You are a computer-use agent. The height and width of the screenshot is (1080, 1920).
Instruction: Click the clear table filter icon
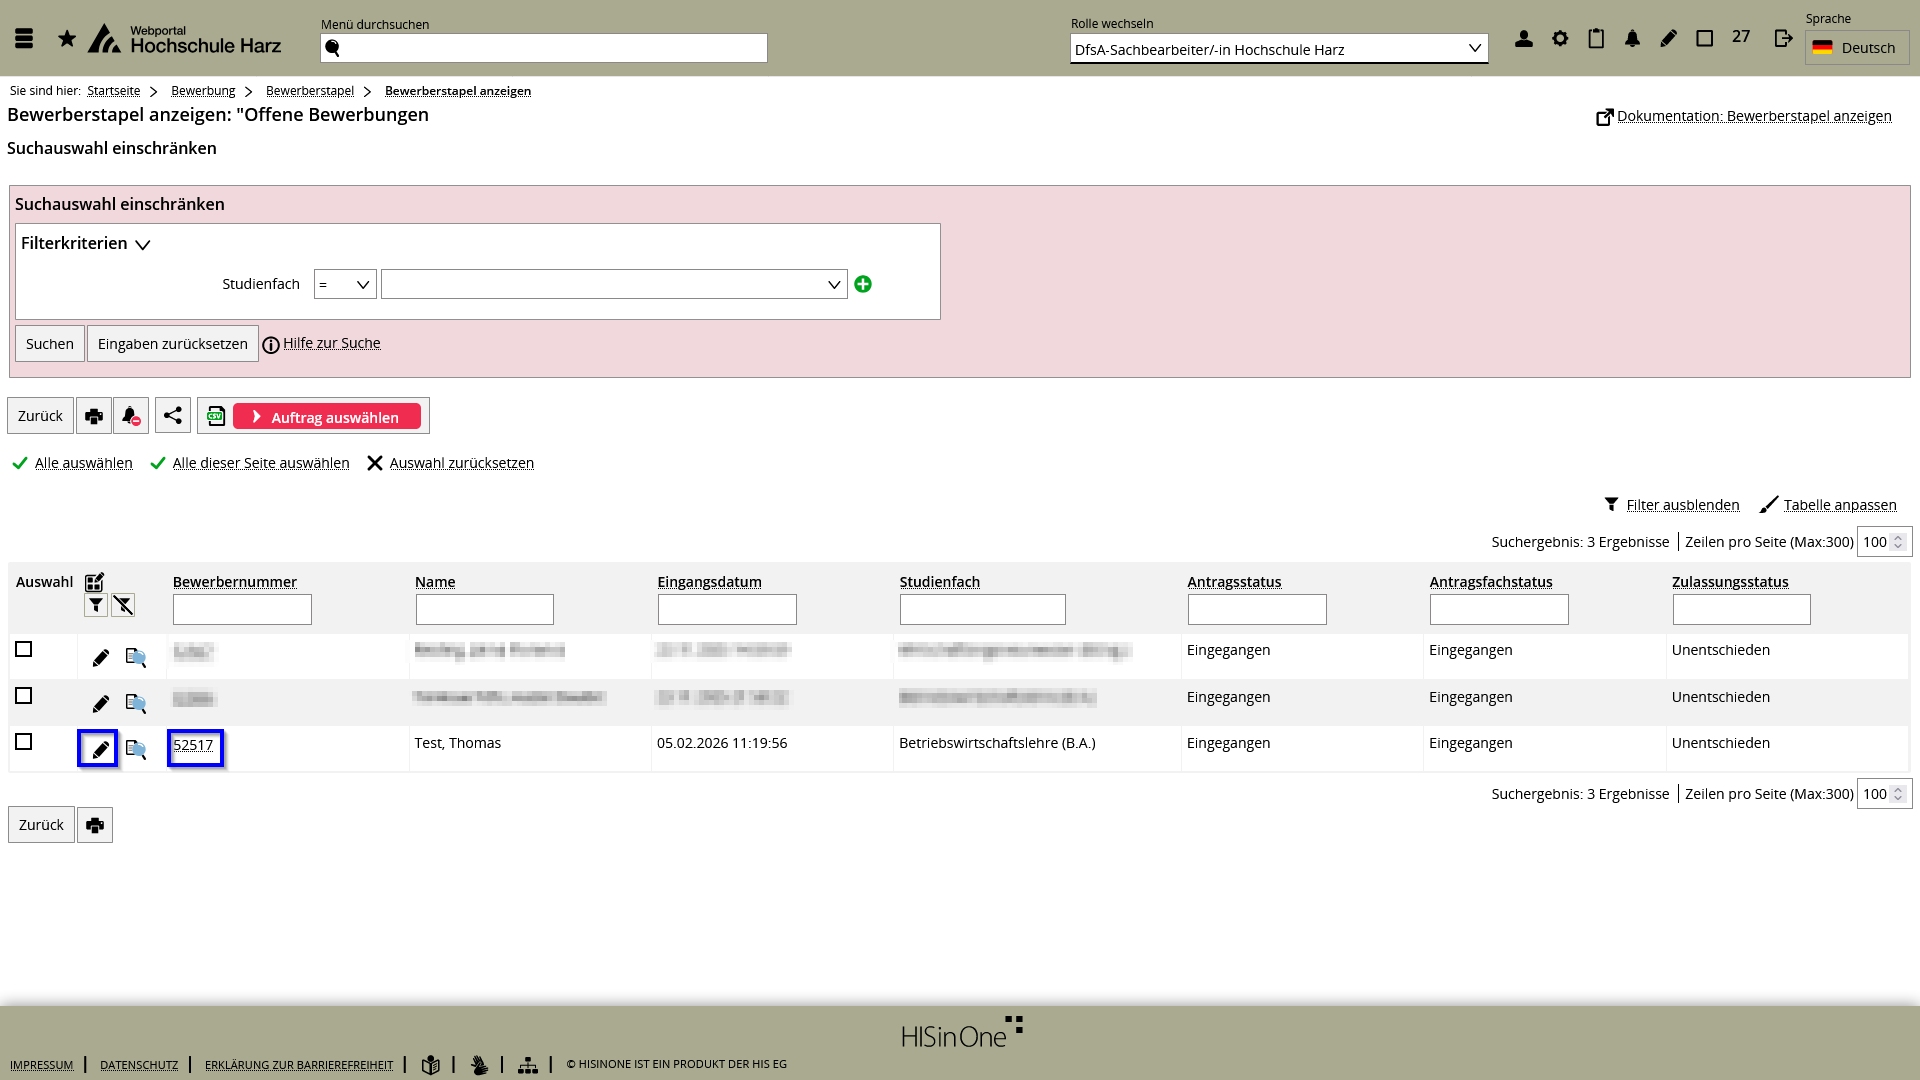(x=123, y=605)
